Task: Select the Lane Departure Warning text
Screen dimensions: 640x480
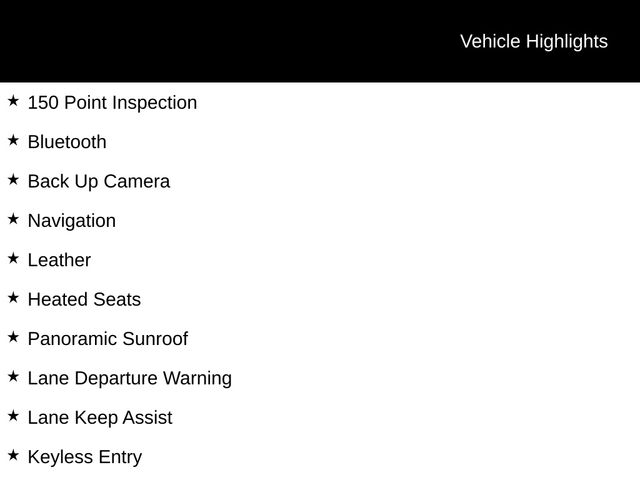Action: (x=130, y=378)
